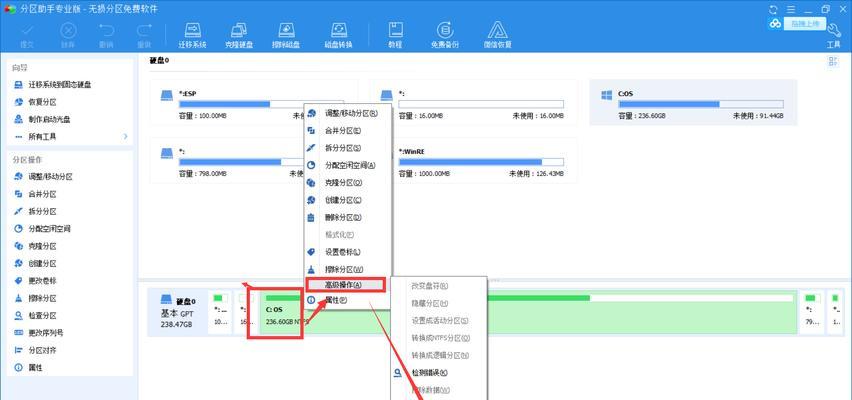Click the 撤销 undo arrow
This screenshot has width=852, height=400.
pos(106,35)
